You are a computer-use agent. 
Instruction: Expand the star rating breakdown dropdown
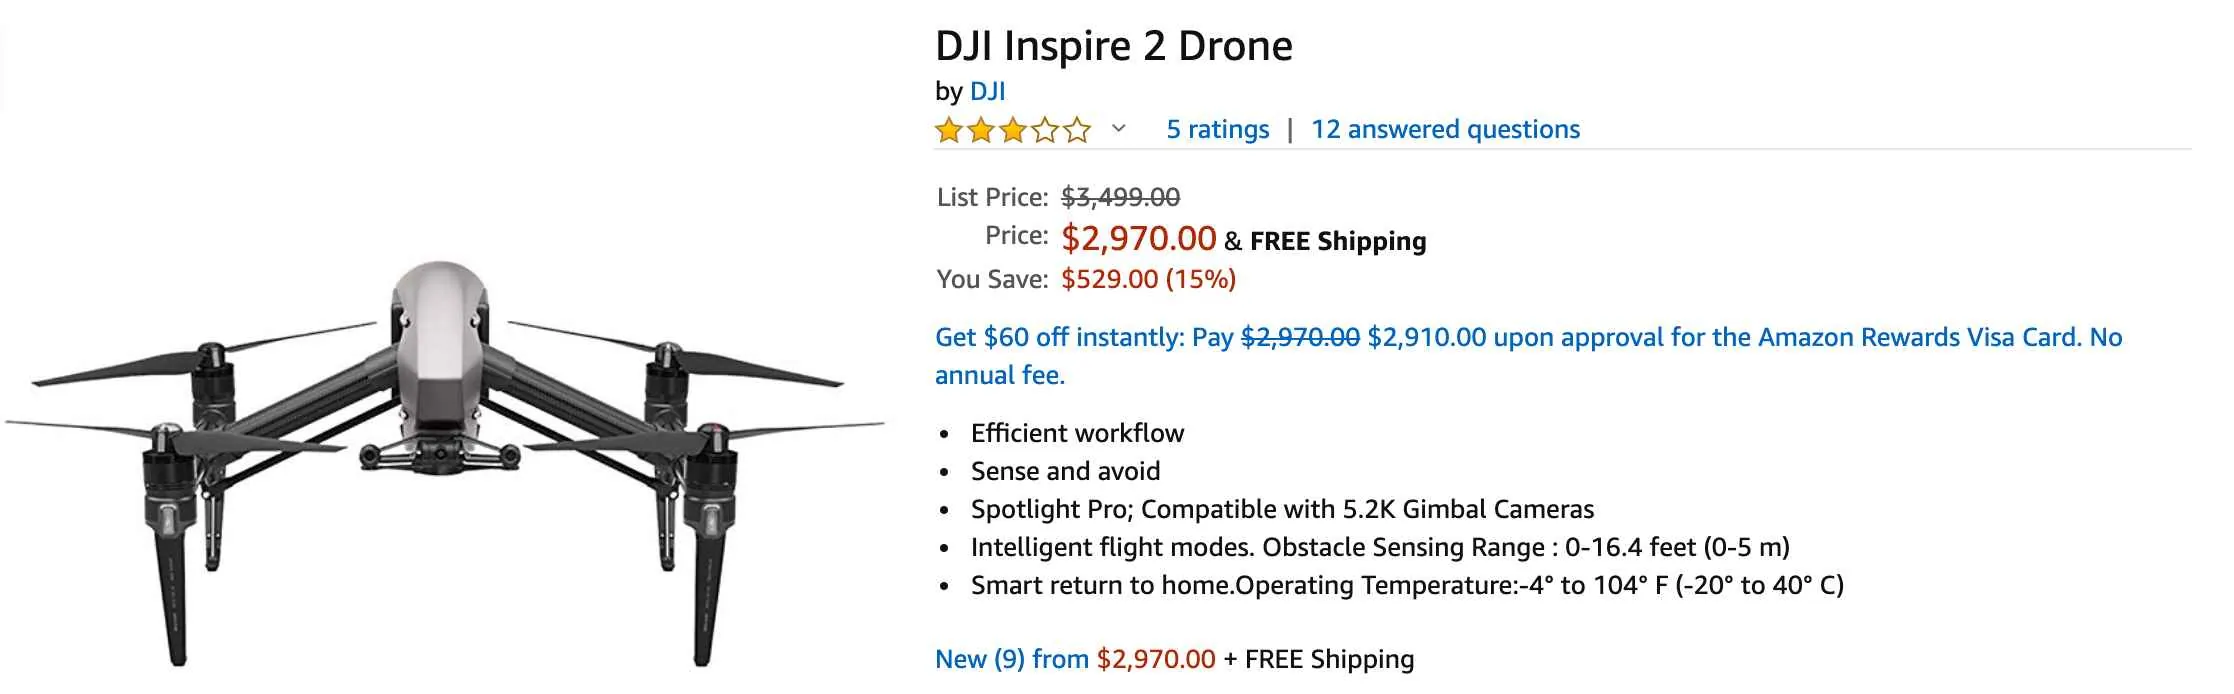point(1120,129)
